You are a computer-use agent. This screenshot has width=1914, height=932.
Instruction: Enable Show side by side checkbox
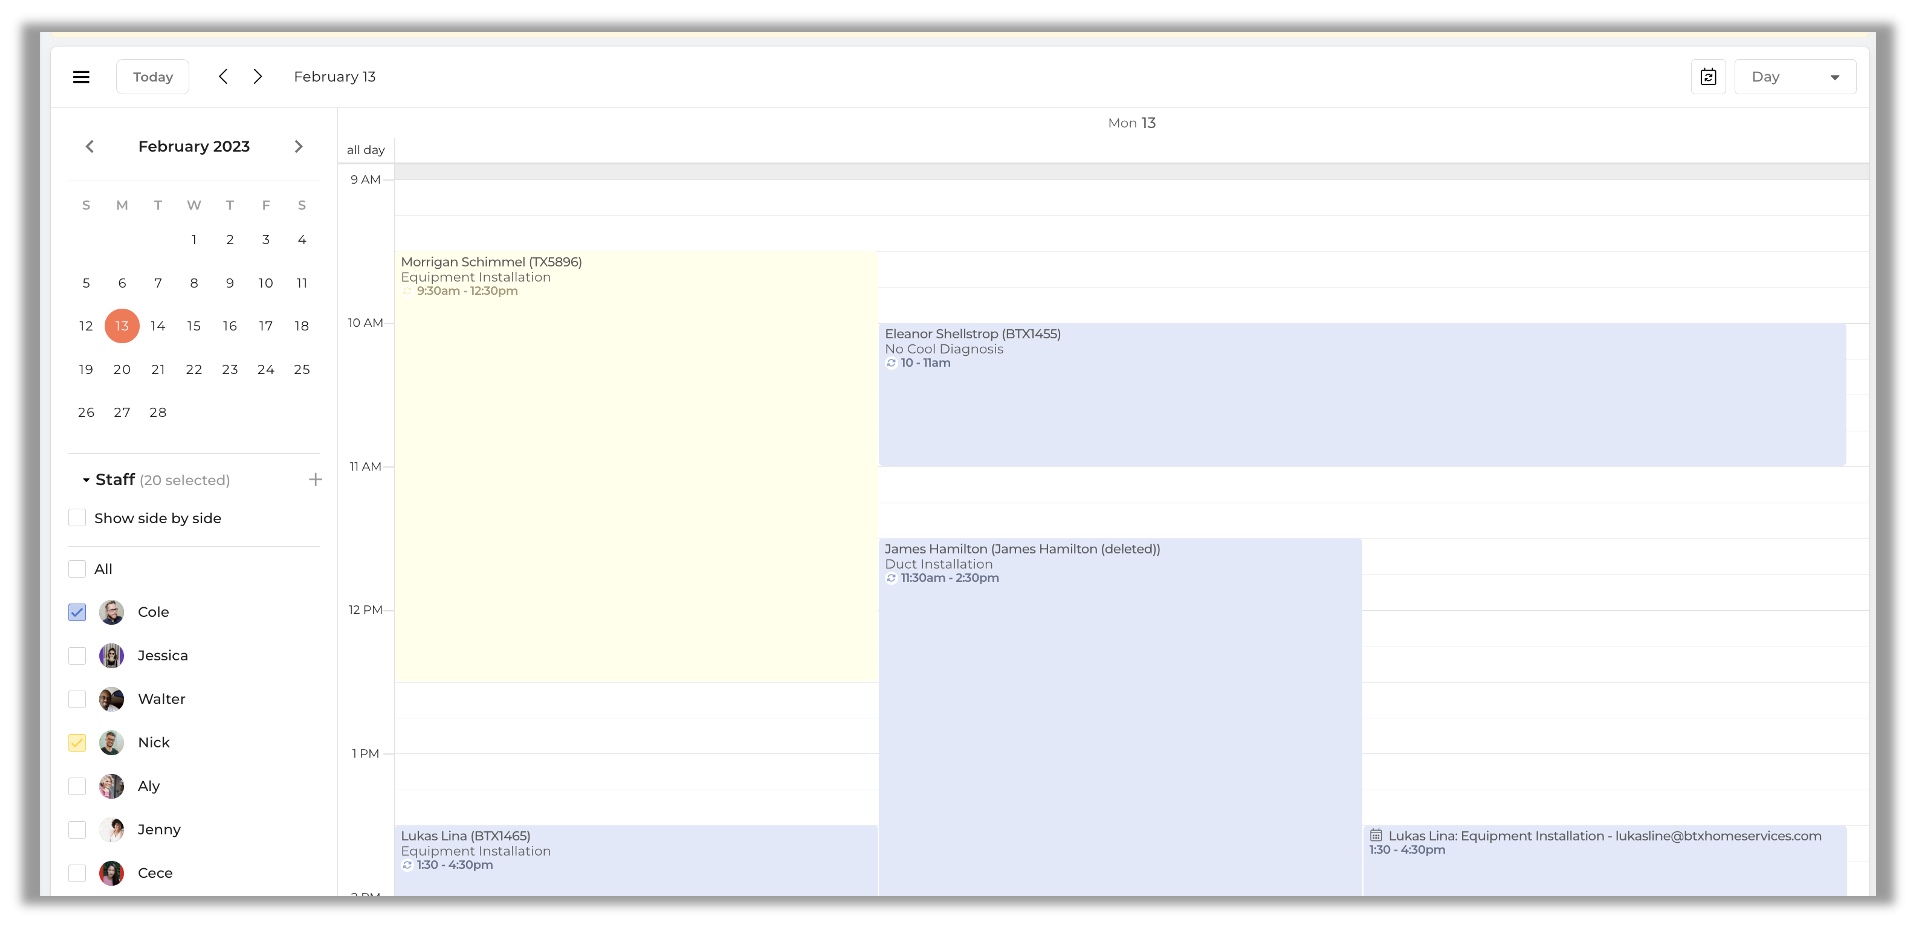[x=77, y=518]
